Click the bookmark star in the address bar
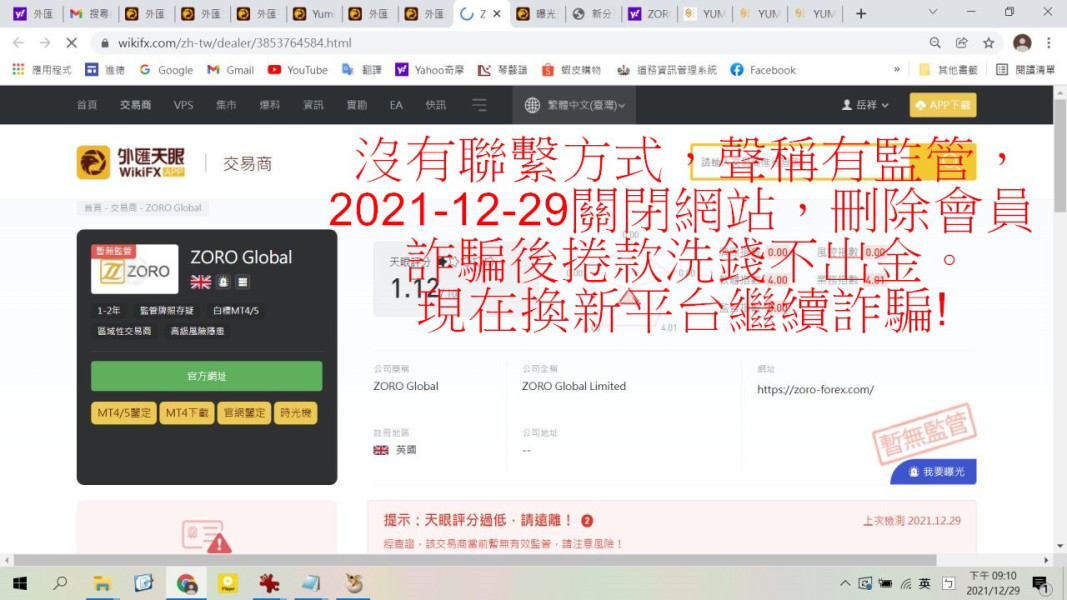The image size is (1067, 600). coord(988,43)
